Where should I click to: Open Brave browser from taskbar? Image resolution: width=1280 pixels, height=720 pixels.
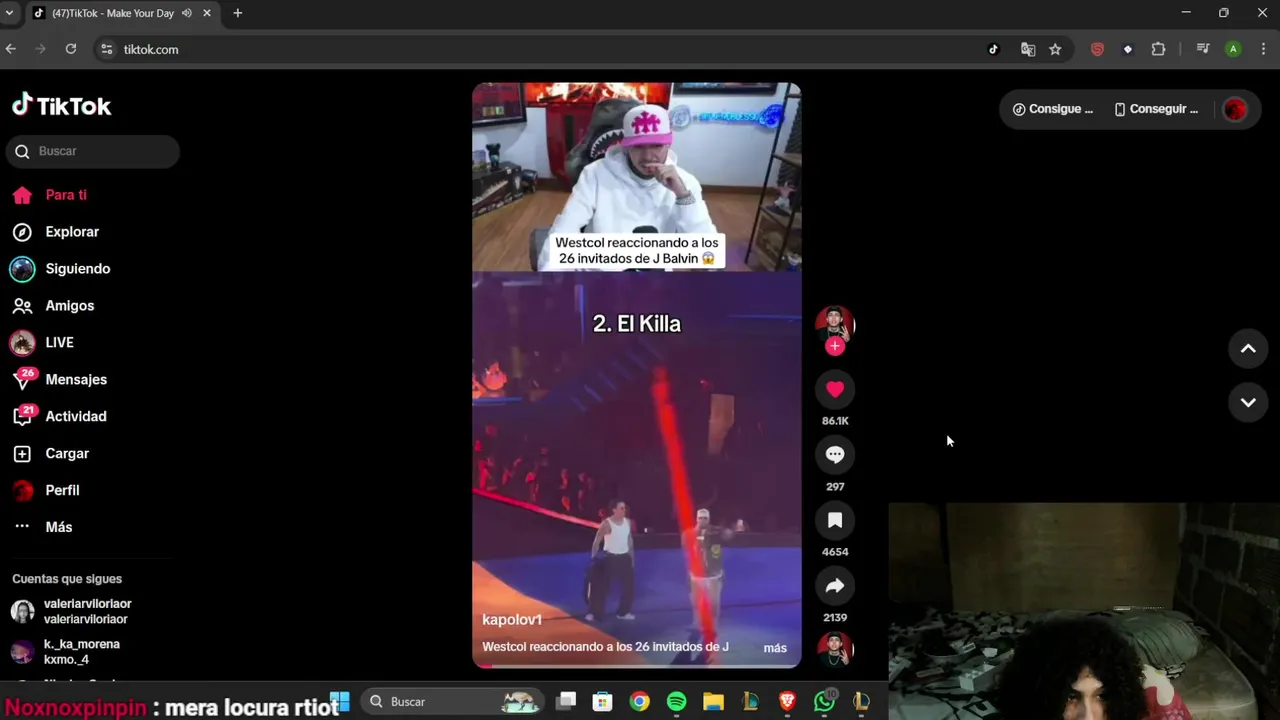787,702
